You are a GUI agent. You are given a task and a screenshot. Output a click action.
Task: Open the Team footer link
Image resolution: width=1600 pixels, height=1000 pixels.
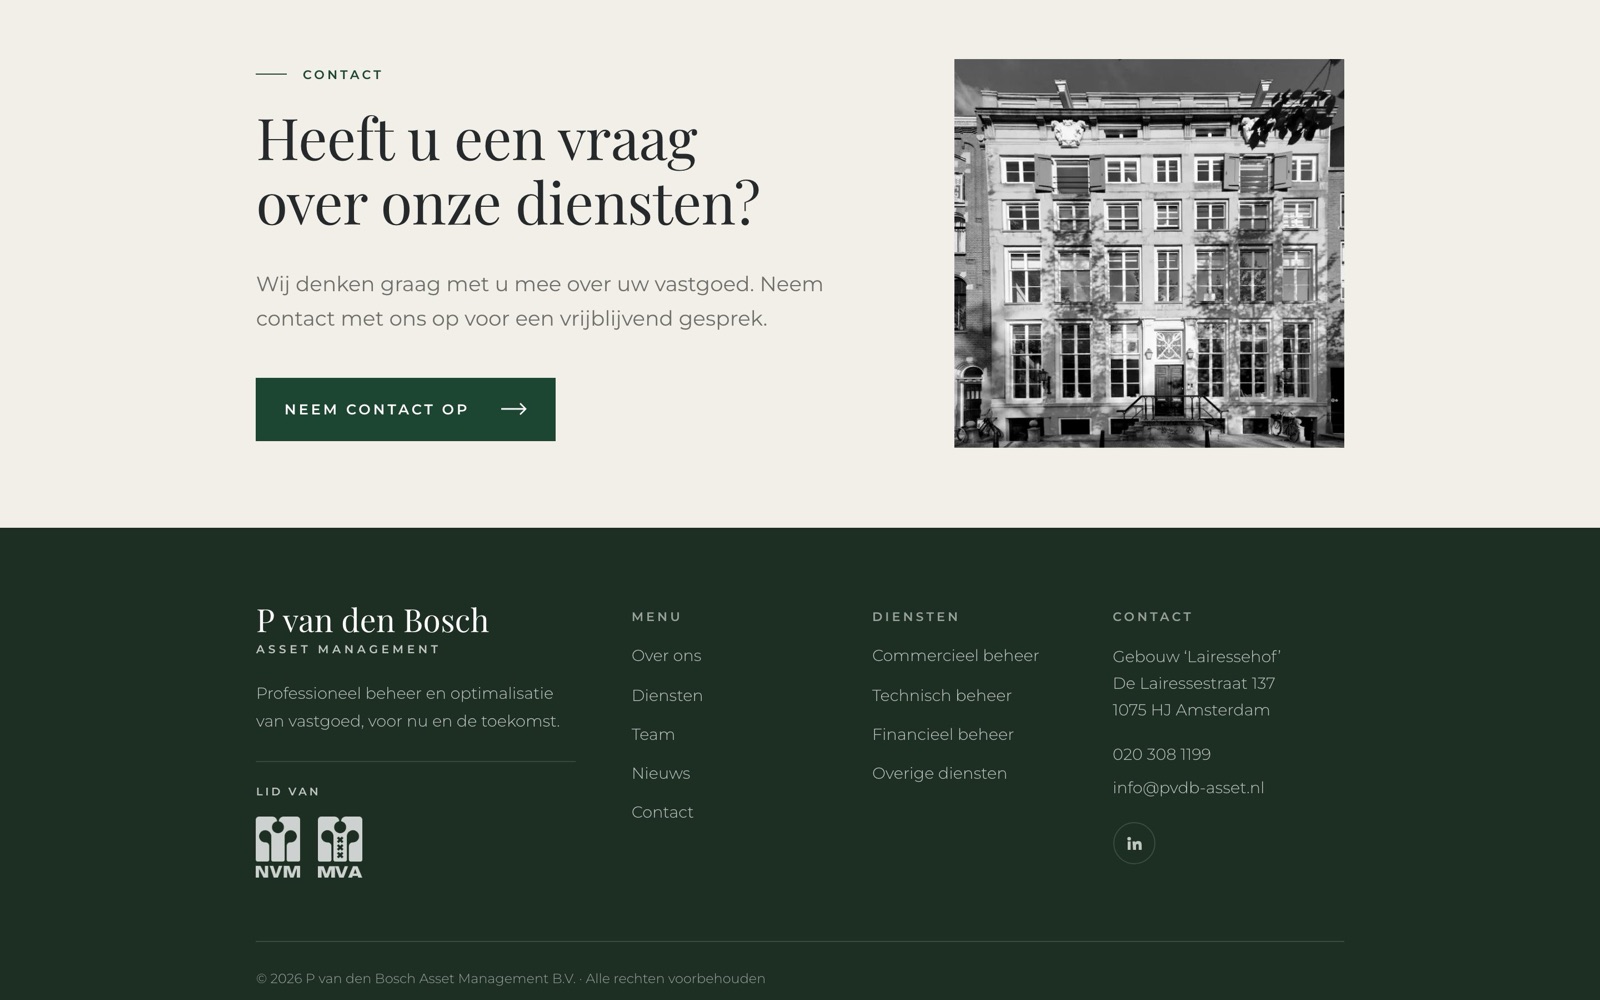coord(653,734)
